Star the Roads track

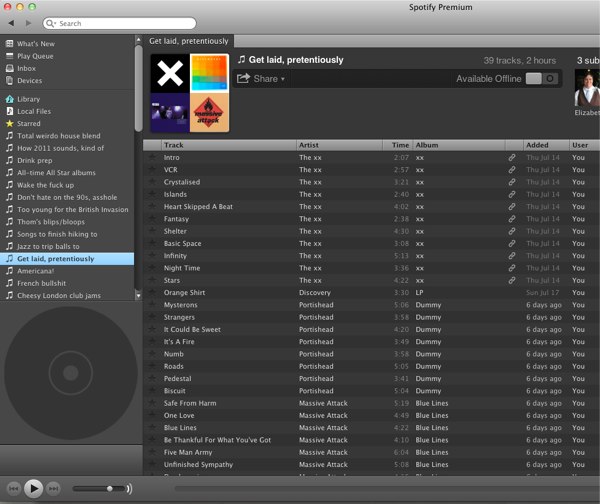[152, 366]
